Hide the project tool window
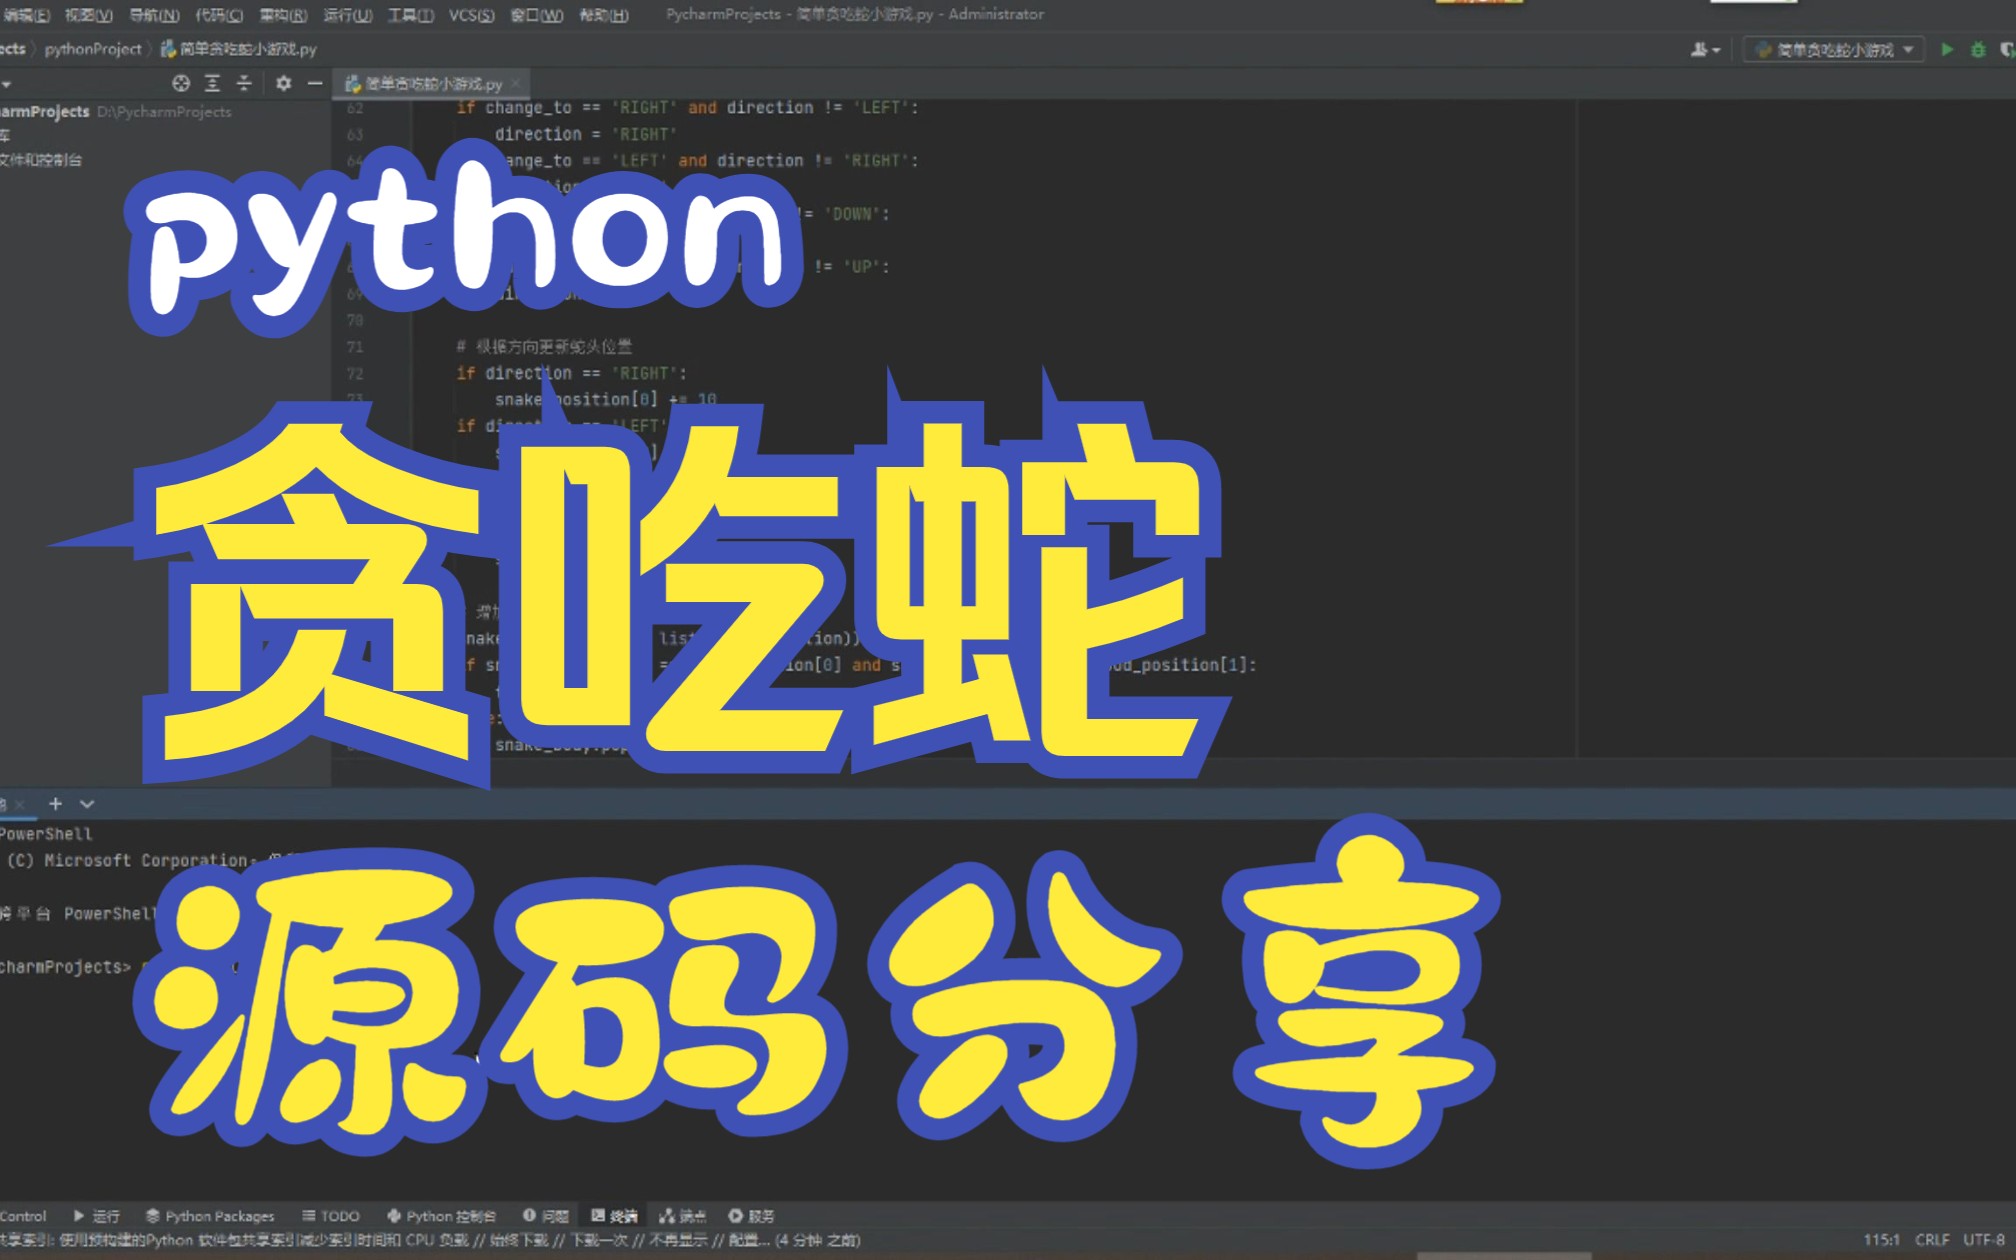Viewport: 2016px width, 1260px height. tap(315, 83)
